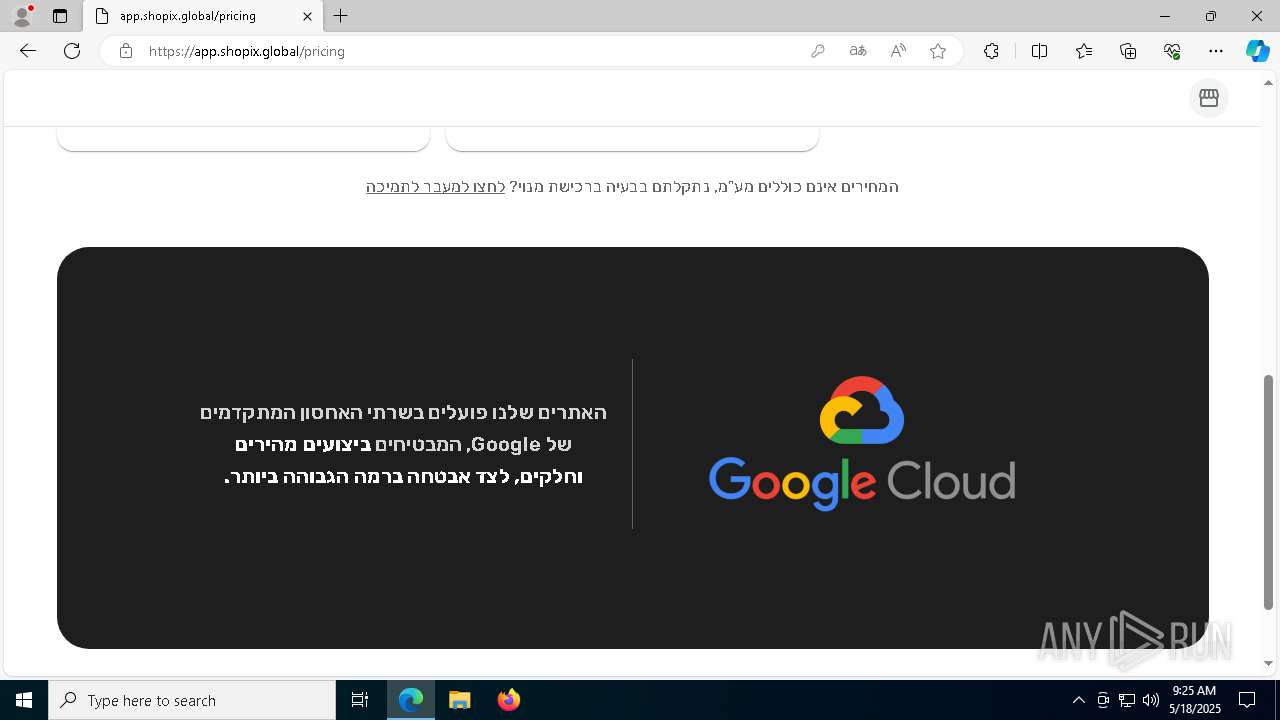Launch Copilot from the toolbar
The height and width of the screenshot is (720, 1280).
coord(1257,51)
